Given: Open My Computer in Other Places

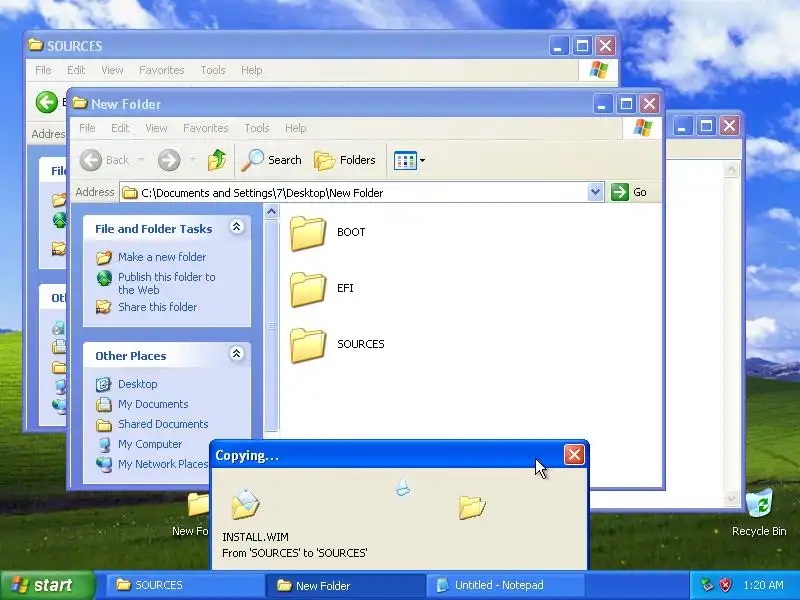Looking at the screenshot, I should tap(150, 444).
